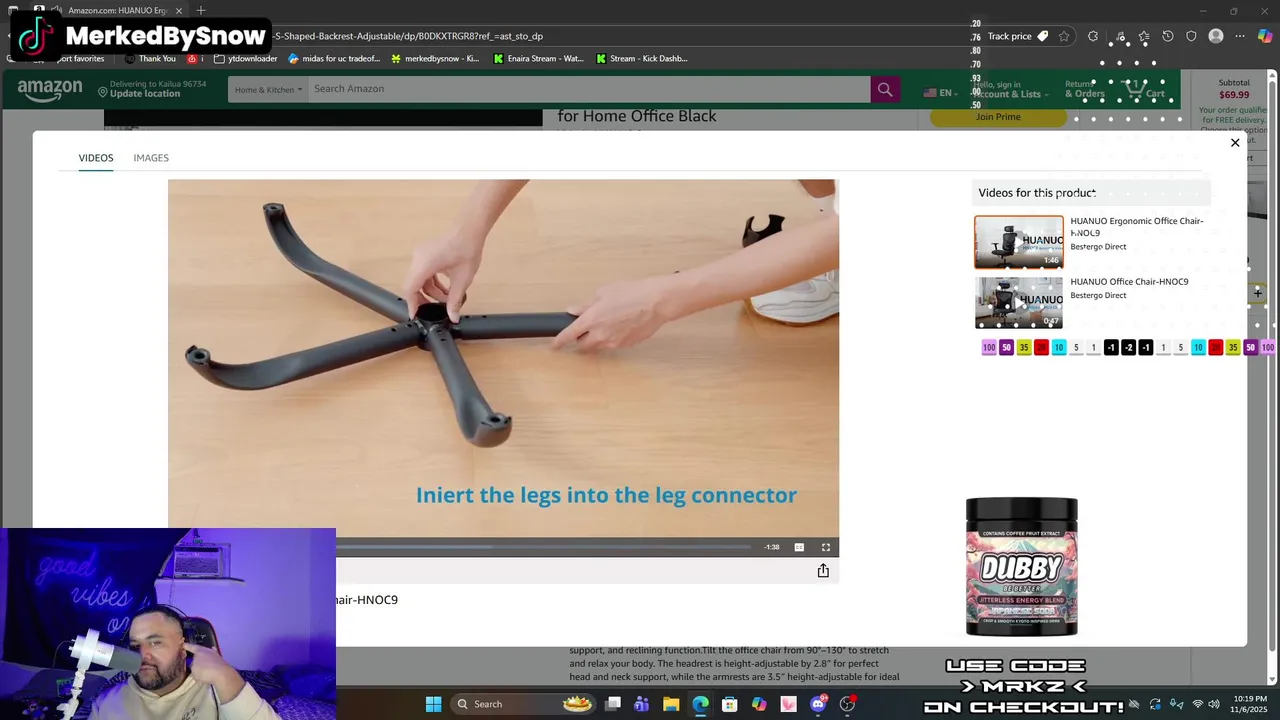Viewport: 1280px width, 720px height.
Task: Open File Explorer from the taskbar
Action: pyautogui.click(x=671, y=704)
